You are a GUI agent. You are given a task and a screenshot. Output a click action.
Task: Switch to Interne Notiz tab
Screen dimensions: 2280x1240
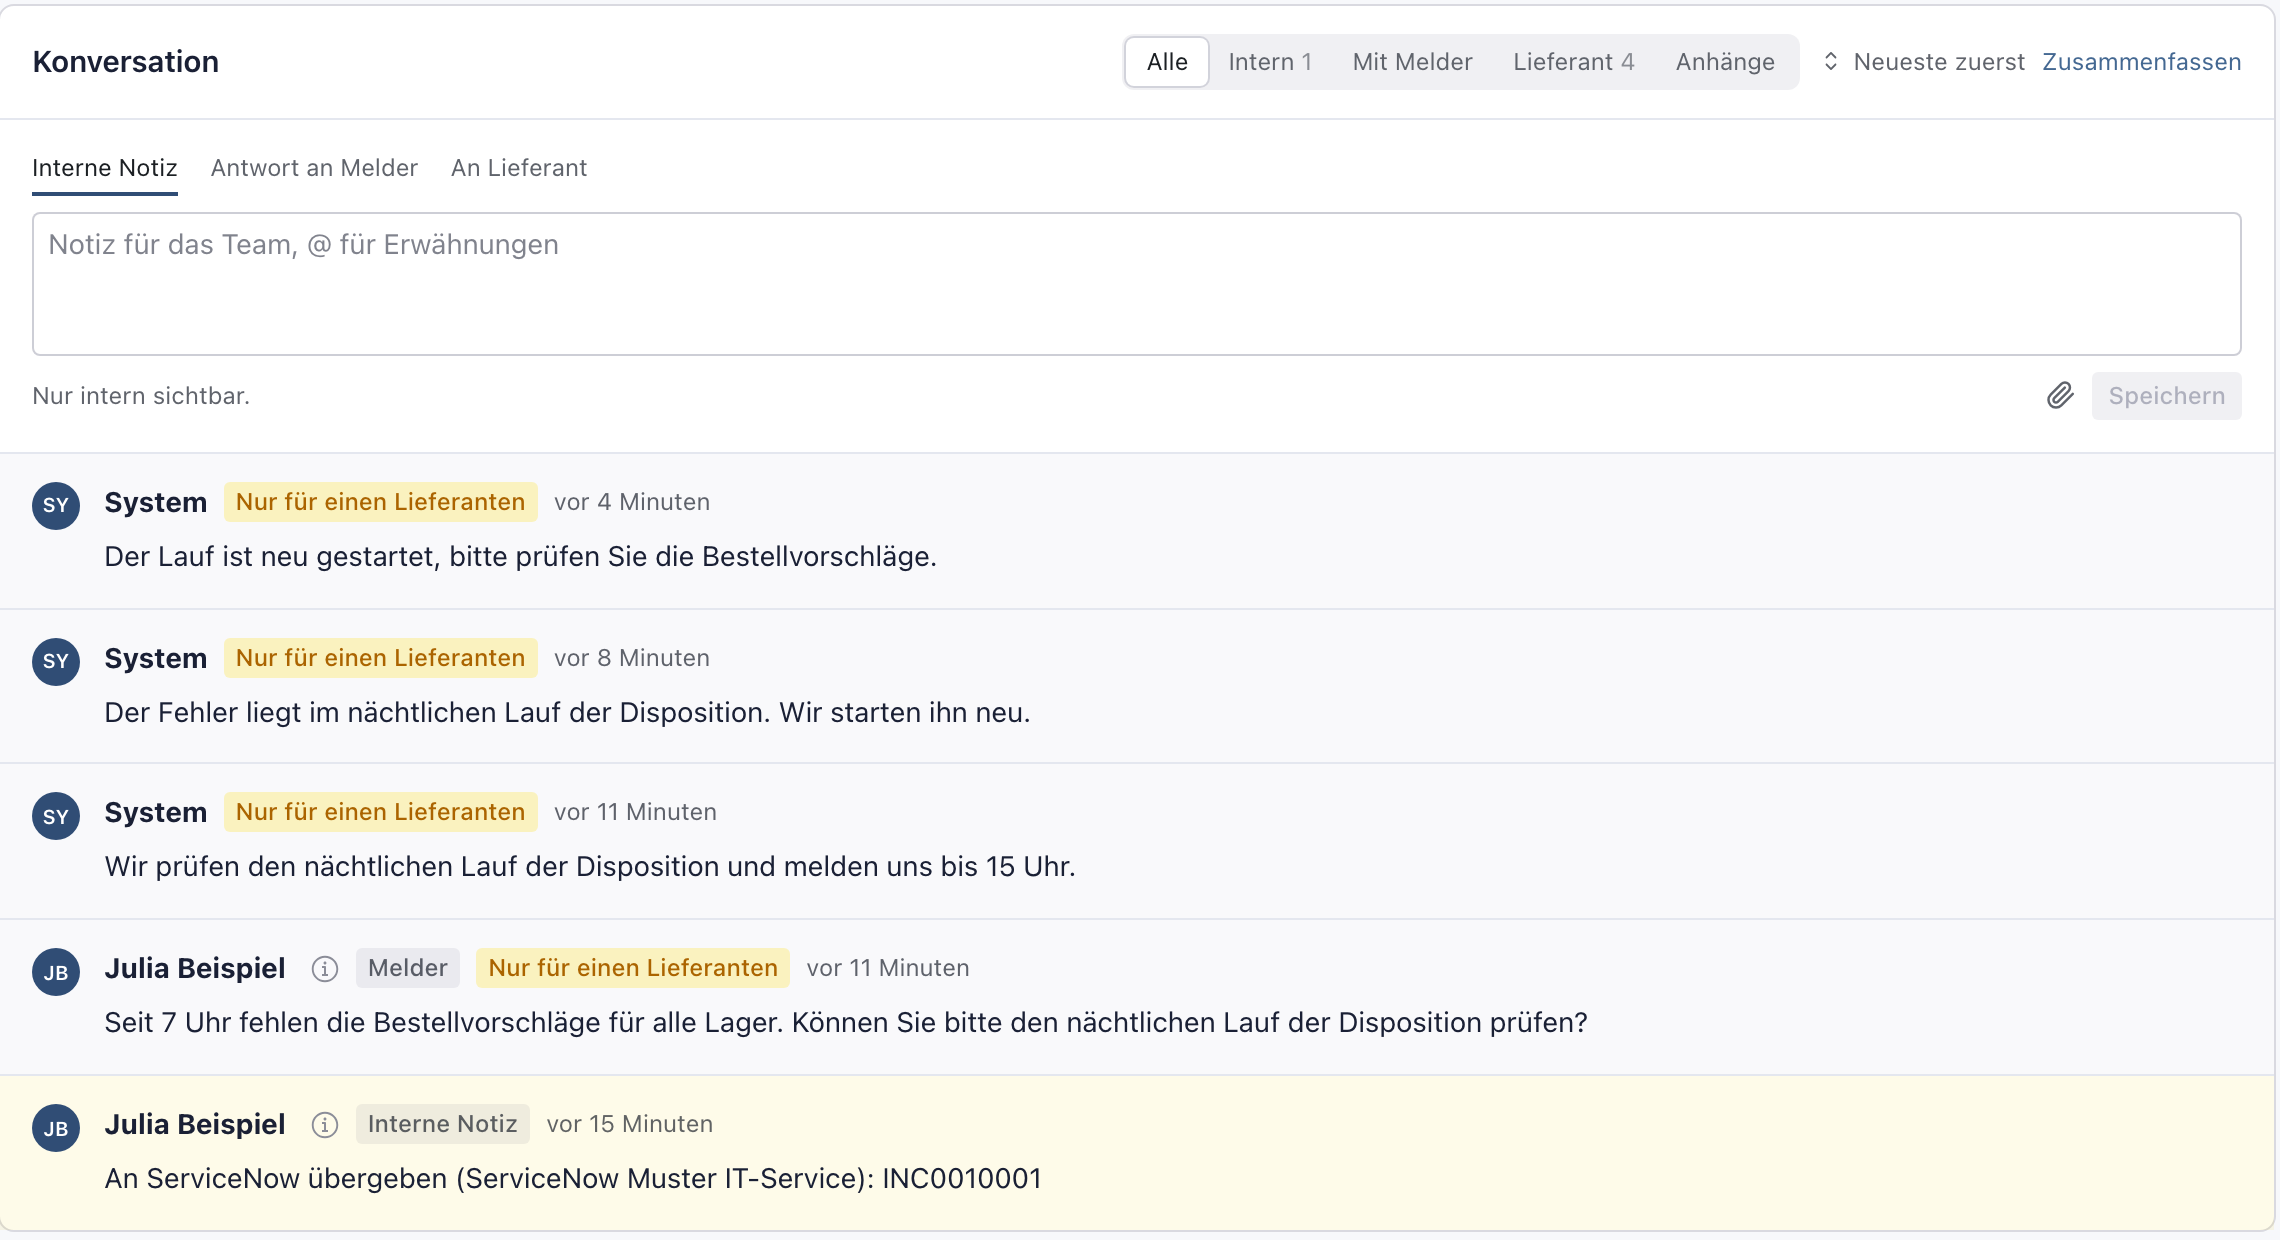tap(105, 168)
